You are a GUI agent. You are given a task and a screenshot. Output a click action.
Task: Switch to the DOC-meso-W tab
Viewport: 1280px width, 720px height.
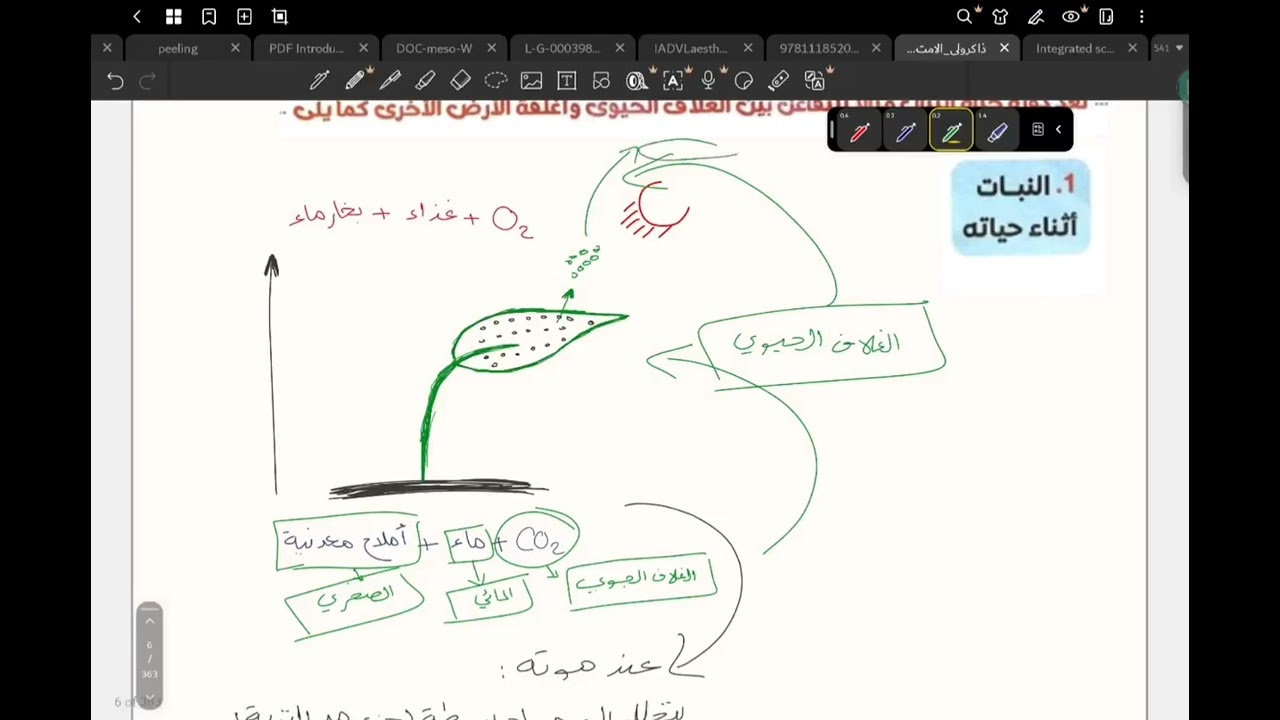(434, 48)
